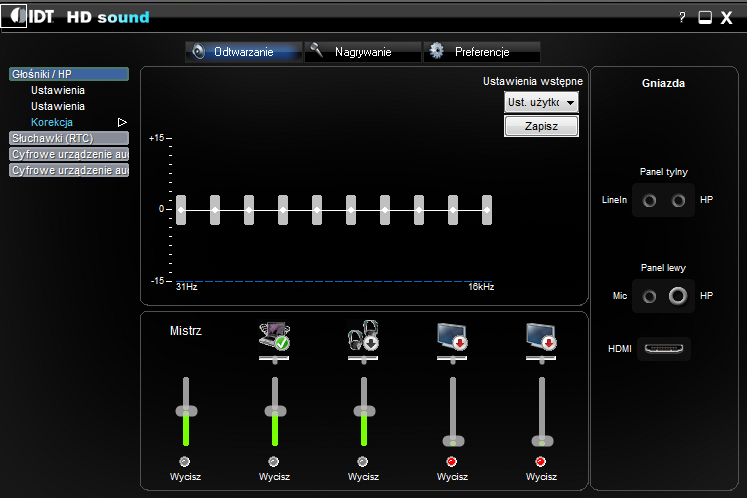747x498 pixels.
Task: Expand the Korekcja arrow in the sidebar
Action: pos(122,122)
